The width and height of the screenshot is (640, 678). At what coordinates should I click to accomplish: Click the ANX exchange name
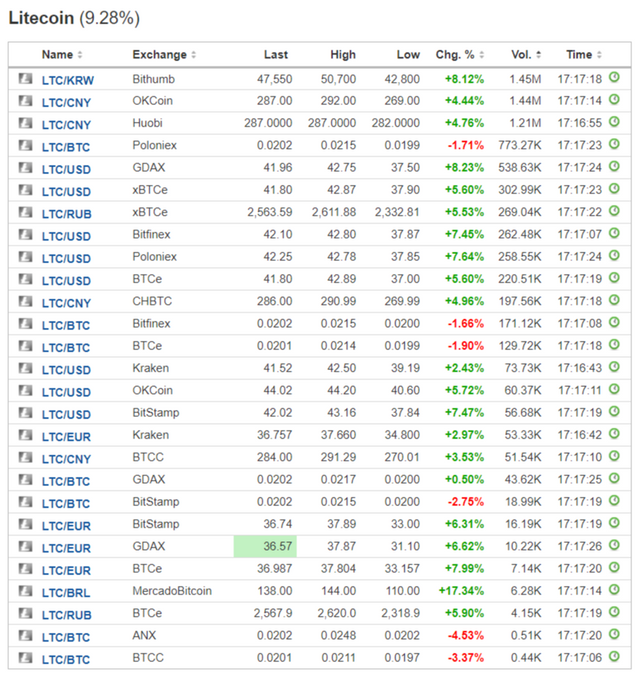[144, 636]
